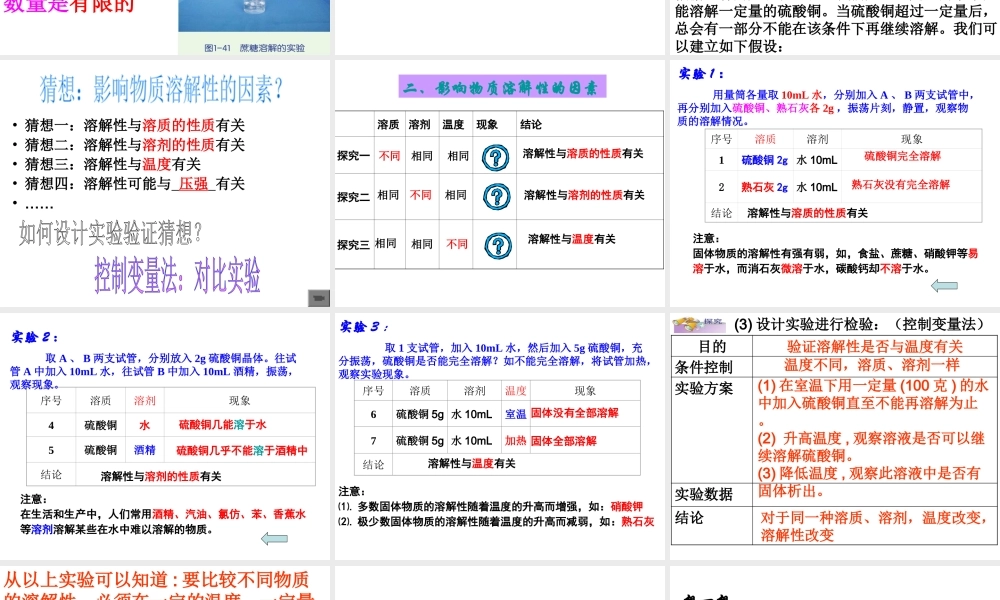Click the 温度 column header in the 探究 table
1000x600 pixels.
coord(453,124)
